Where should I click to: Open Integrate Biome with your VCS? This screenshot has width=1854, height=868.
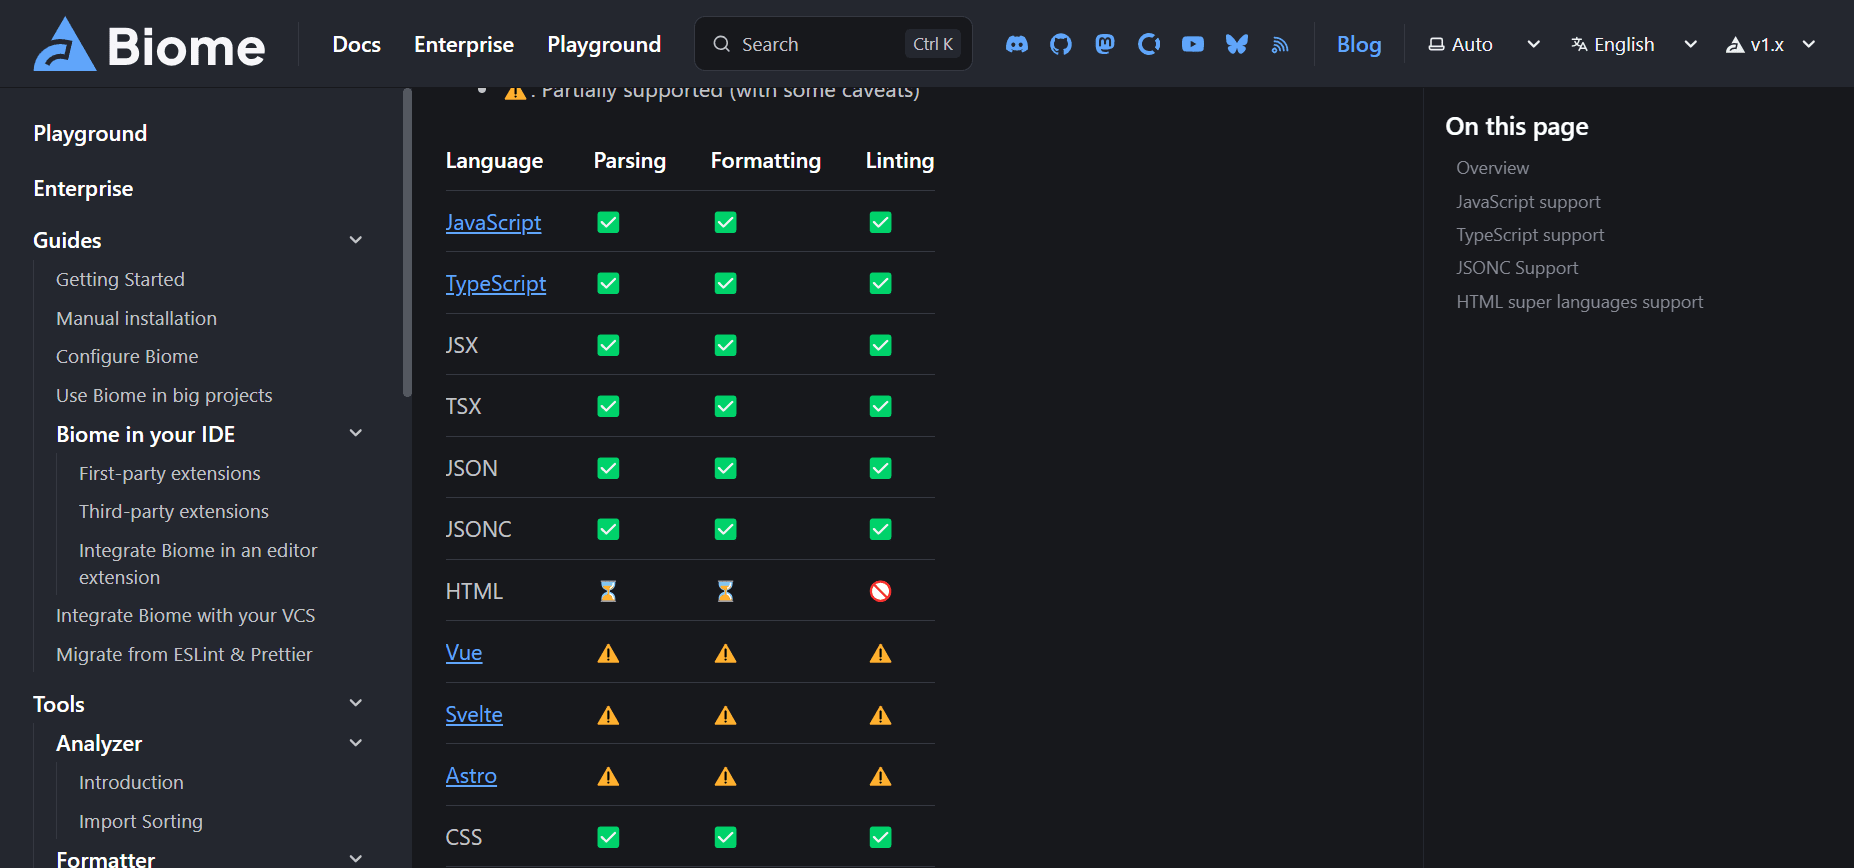[x=185, y=615]
